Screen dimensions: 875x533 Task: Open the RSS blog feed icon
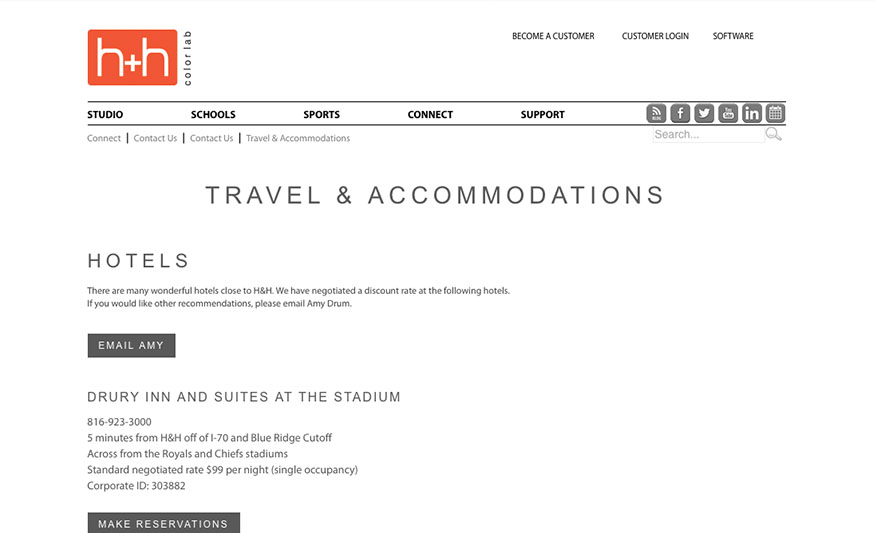click(656, 113)
